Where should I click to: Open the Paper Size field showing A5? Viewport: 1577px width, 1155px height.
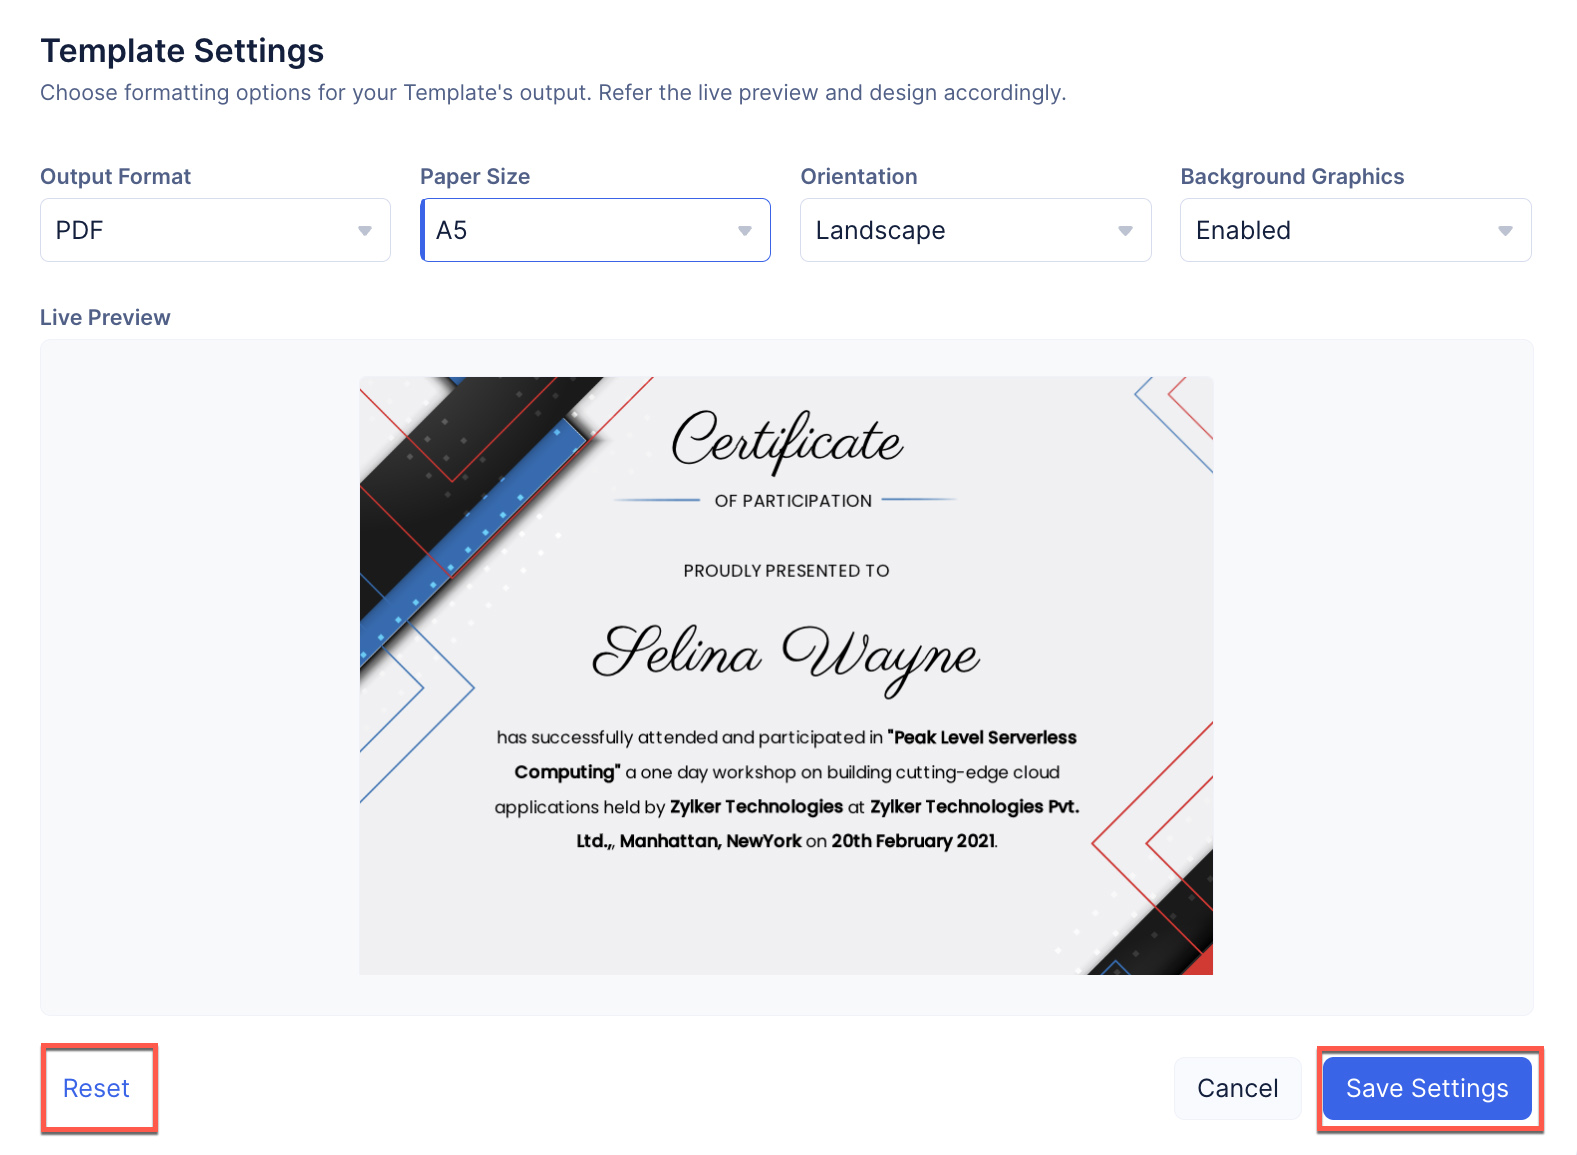click(x=580, y=231)
